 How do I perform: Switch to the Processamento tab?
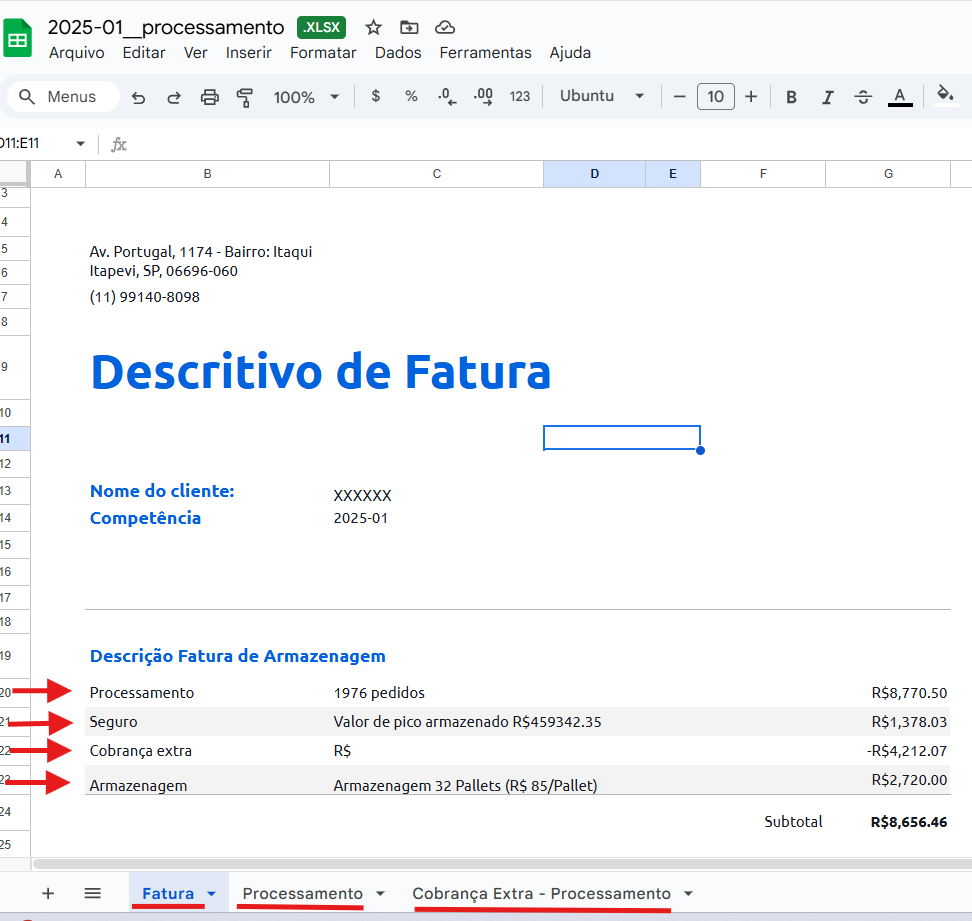(x=302, y=893)
